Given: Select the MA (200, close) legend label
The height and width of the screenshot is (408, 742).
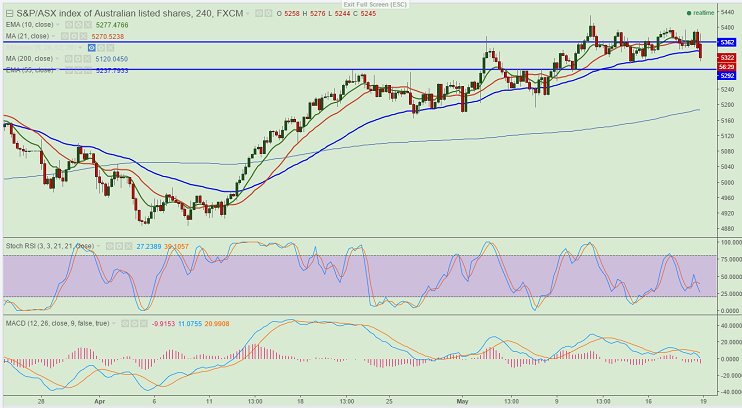Looking at the screenshot, I should point(29,59).
